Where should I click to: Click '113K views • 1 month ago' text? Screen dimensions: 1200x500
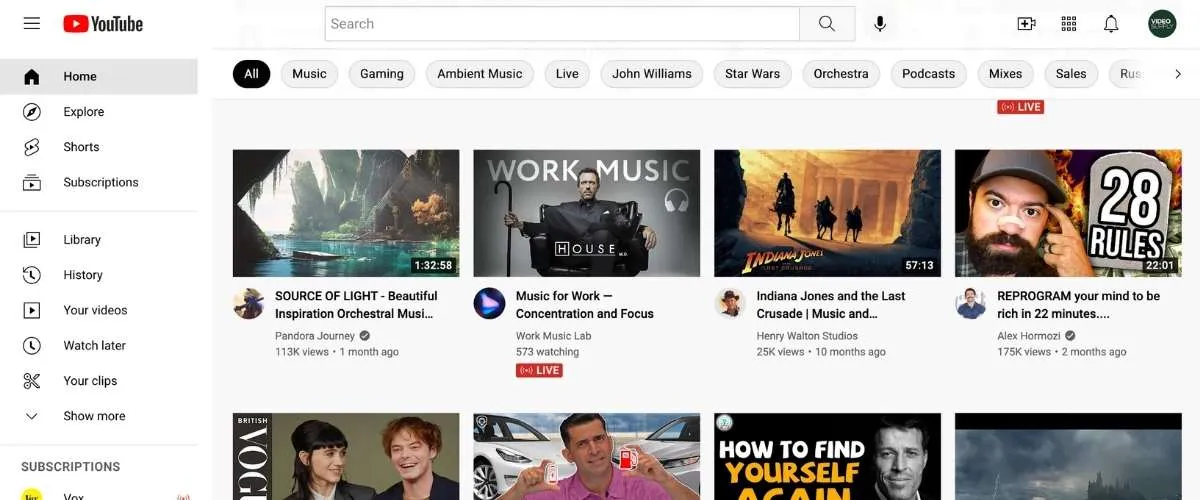[x=337, y=352]
